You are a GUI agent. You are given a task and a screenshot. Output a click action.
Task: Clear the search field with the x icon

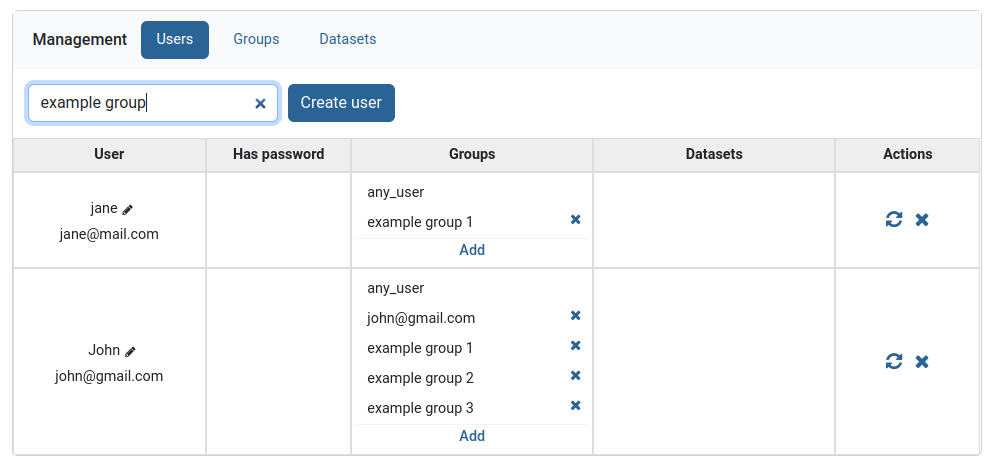coord(260,103)
